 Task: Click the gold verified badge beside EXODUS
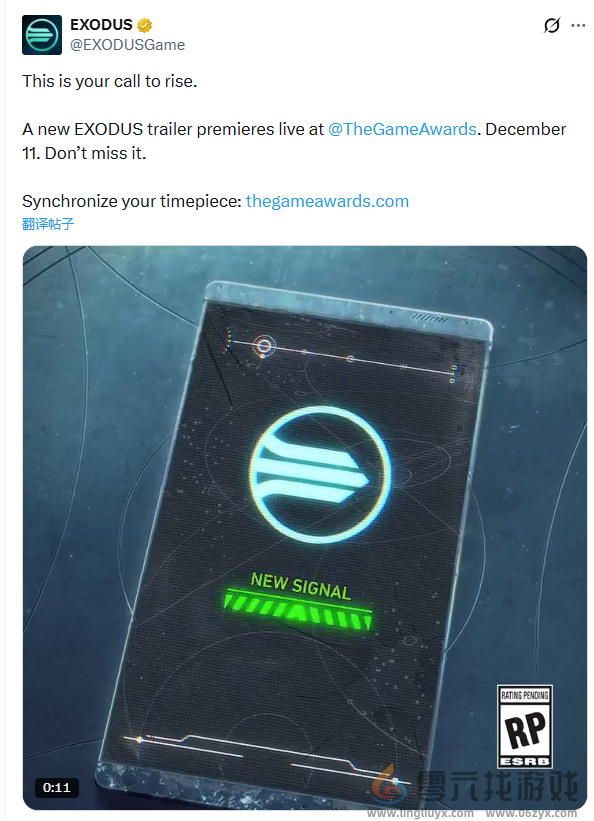tap(145, 25)
